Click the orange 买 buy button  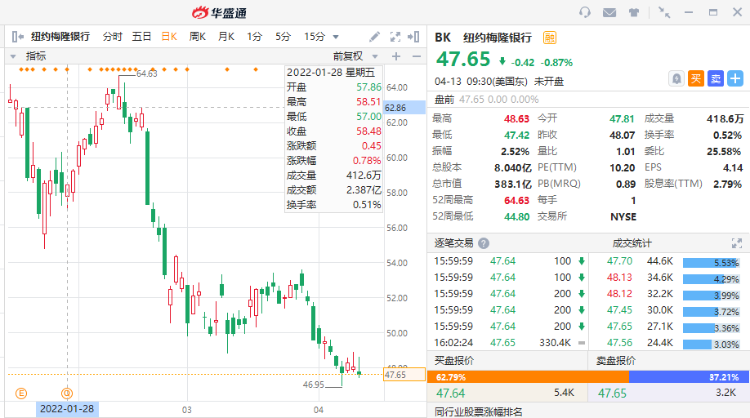(x=696, y=78)
